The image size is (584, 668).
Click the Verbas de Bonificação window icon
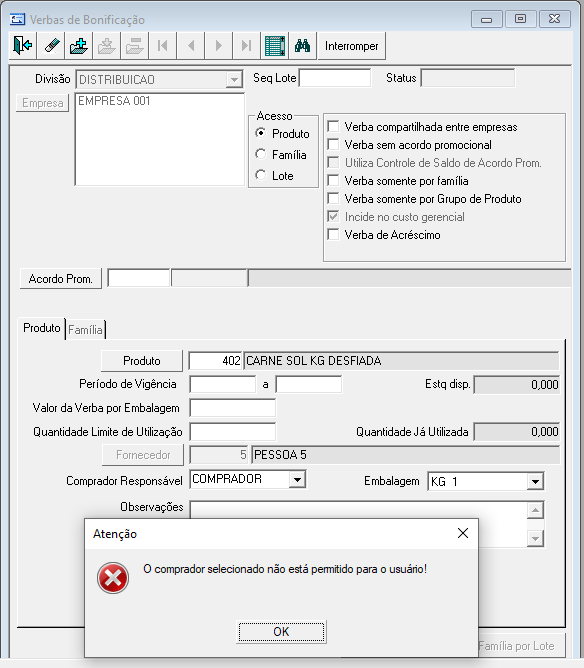pyautogui.click(x=17, y=19)
